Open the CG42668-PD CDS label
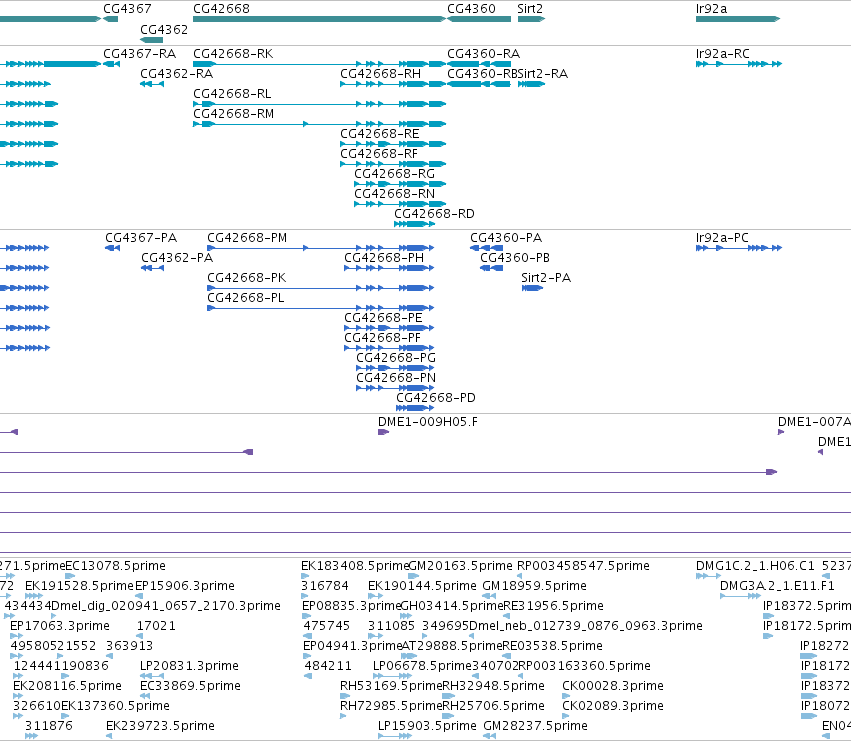 (x=436, y=398)
